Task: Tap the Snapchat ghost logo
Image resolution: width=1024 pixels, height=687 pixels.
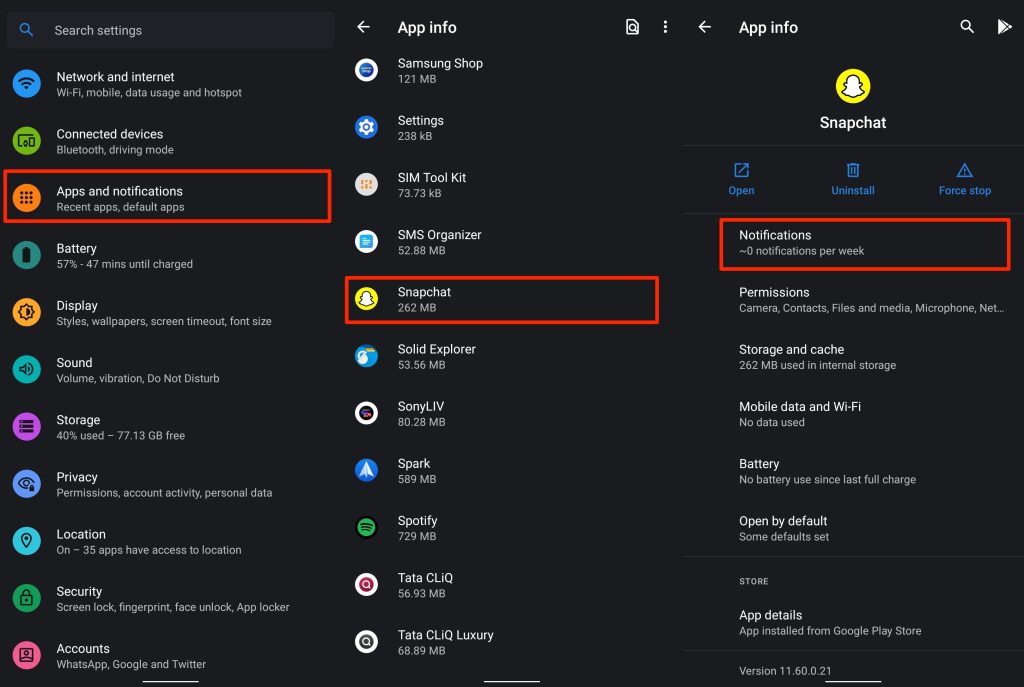Action: coord(853,86)
